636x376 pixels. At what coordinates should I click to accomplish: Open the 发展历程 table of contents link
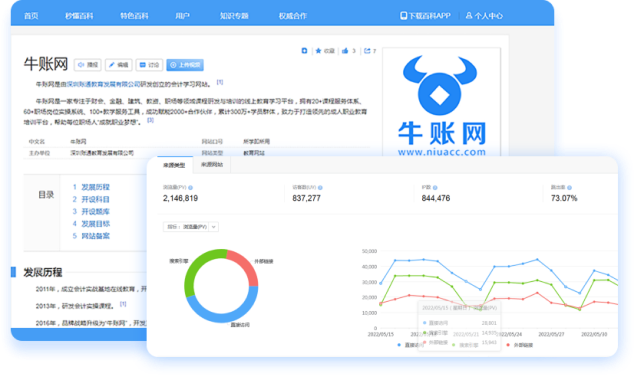(x=95, y=187)
